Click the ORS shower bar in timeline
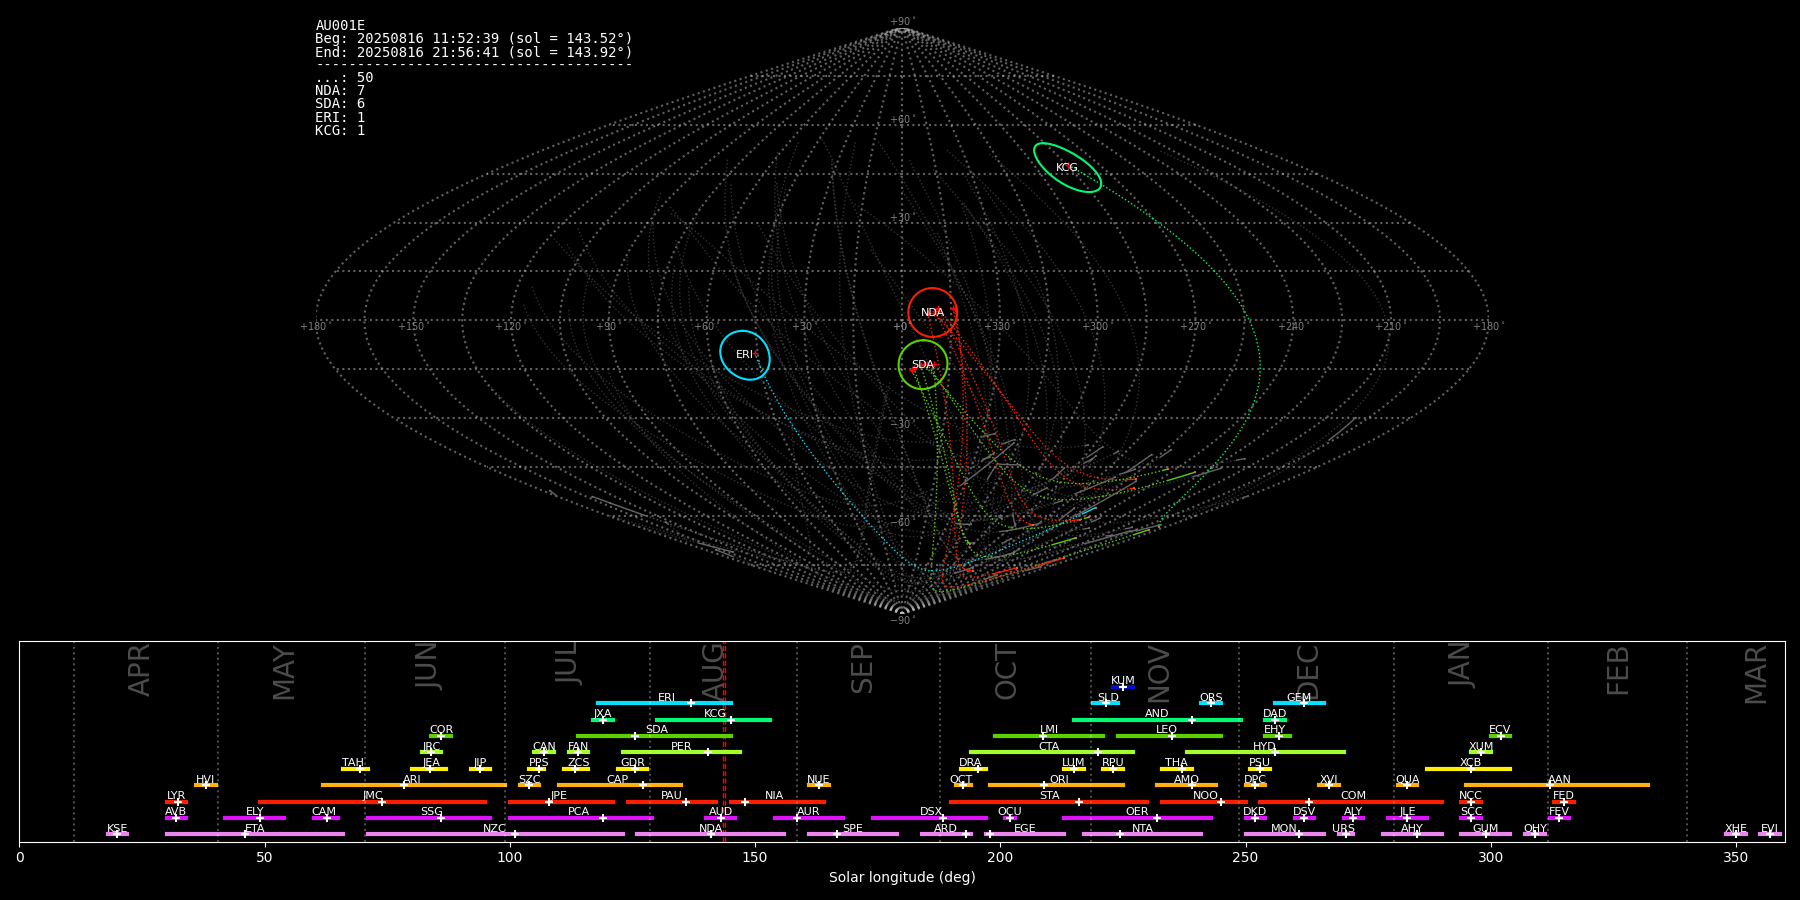This screenshot has height=900, width=1800. [x=1211, y=703]
